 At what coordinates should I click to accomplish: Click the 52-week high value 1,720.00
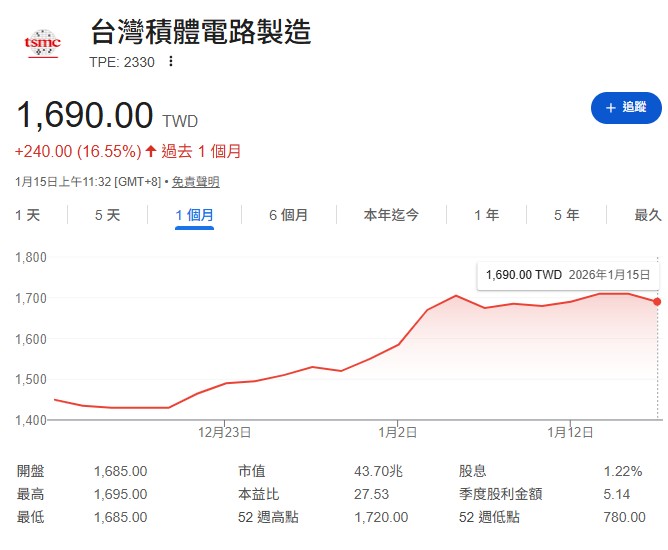click(x=381, y=517)
